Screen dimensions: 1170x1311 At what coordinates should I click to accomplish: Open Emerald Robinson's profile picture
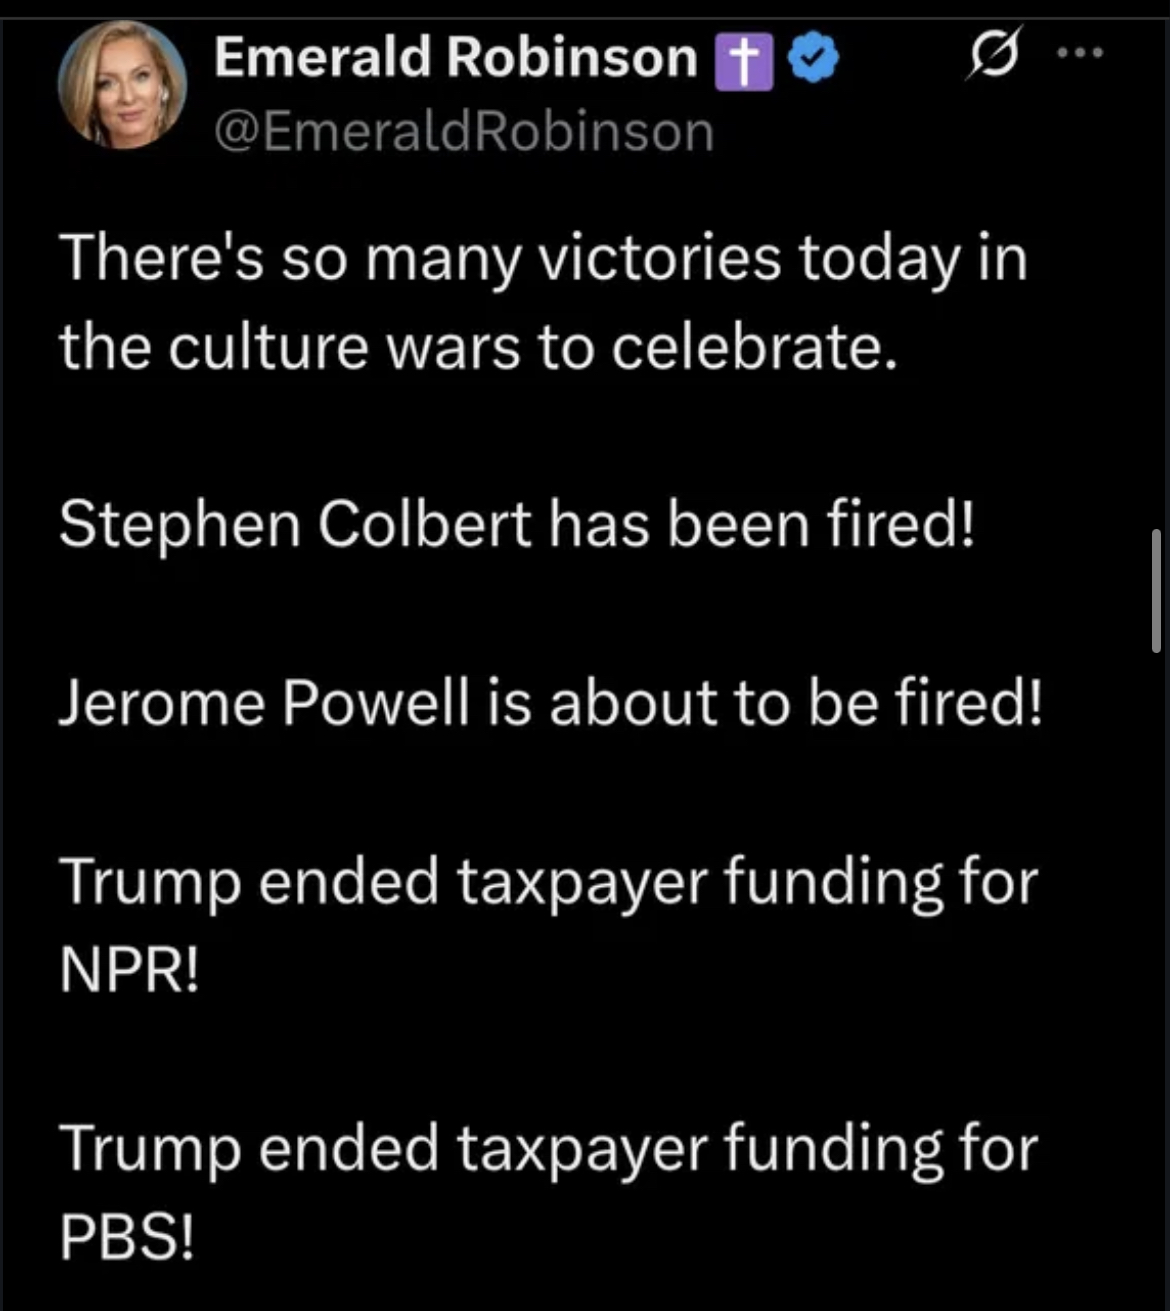122,85
